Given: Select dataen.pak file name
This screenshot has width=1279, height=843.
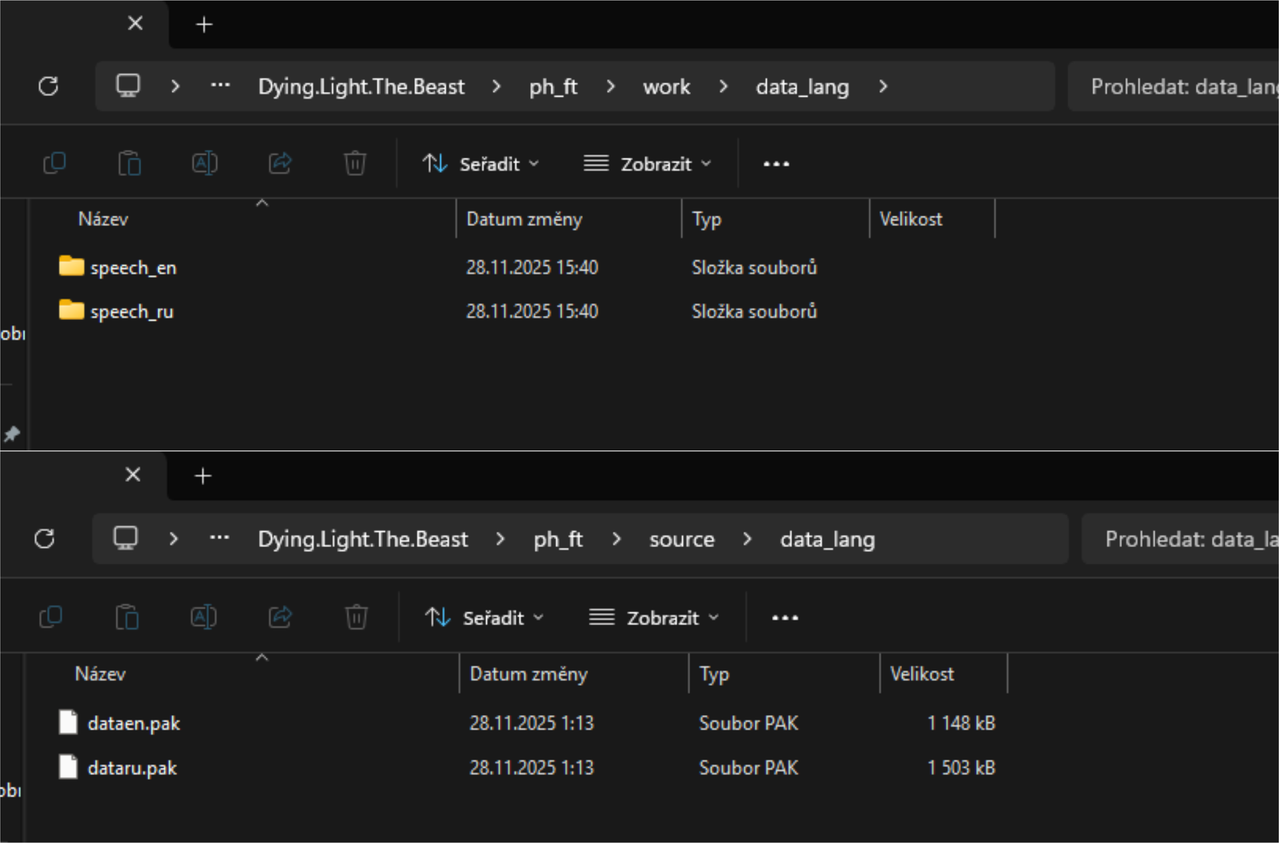Looking at the screenshot, I should (134, 723).
